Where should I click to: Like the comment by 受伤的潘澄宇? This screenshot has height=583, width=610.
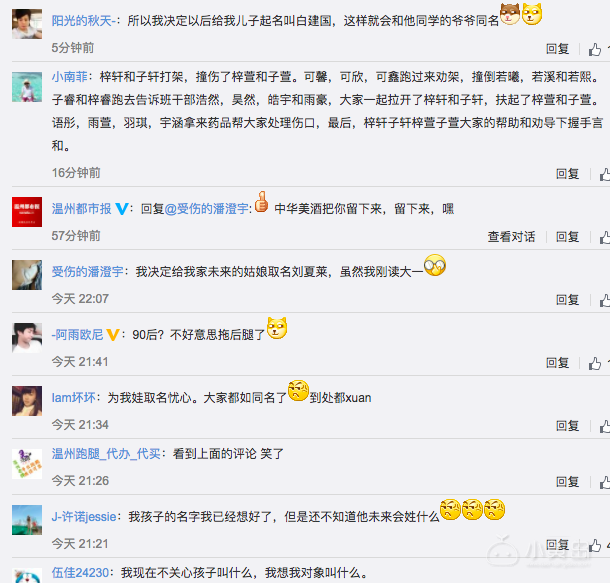(x=605, y=300)
